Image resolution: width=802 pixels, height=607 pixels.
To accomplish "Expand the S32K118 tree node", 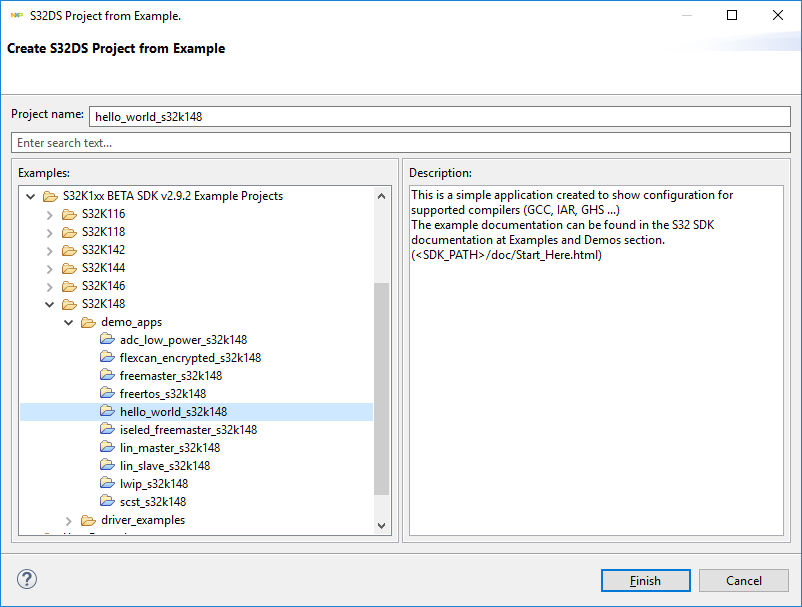I will 50,233.
